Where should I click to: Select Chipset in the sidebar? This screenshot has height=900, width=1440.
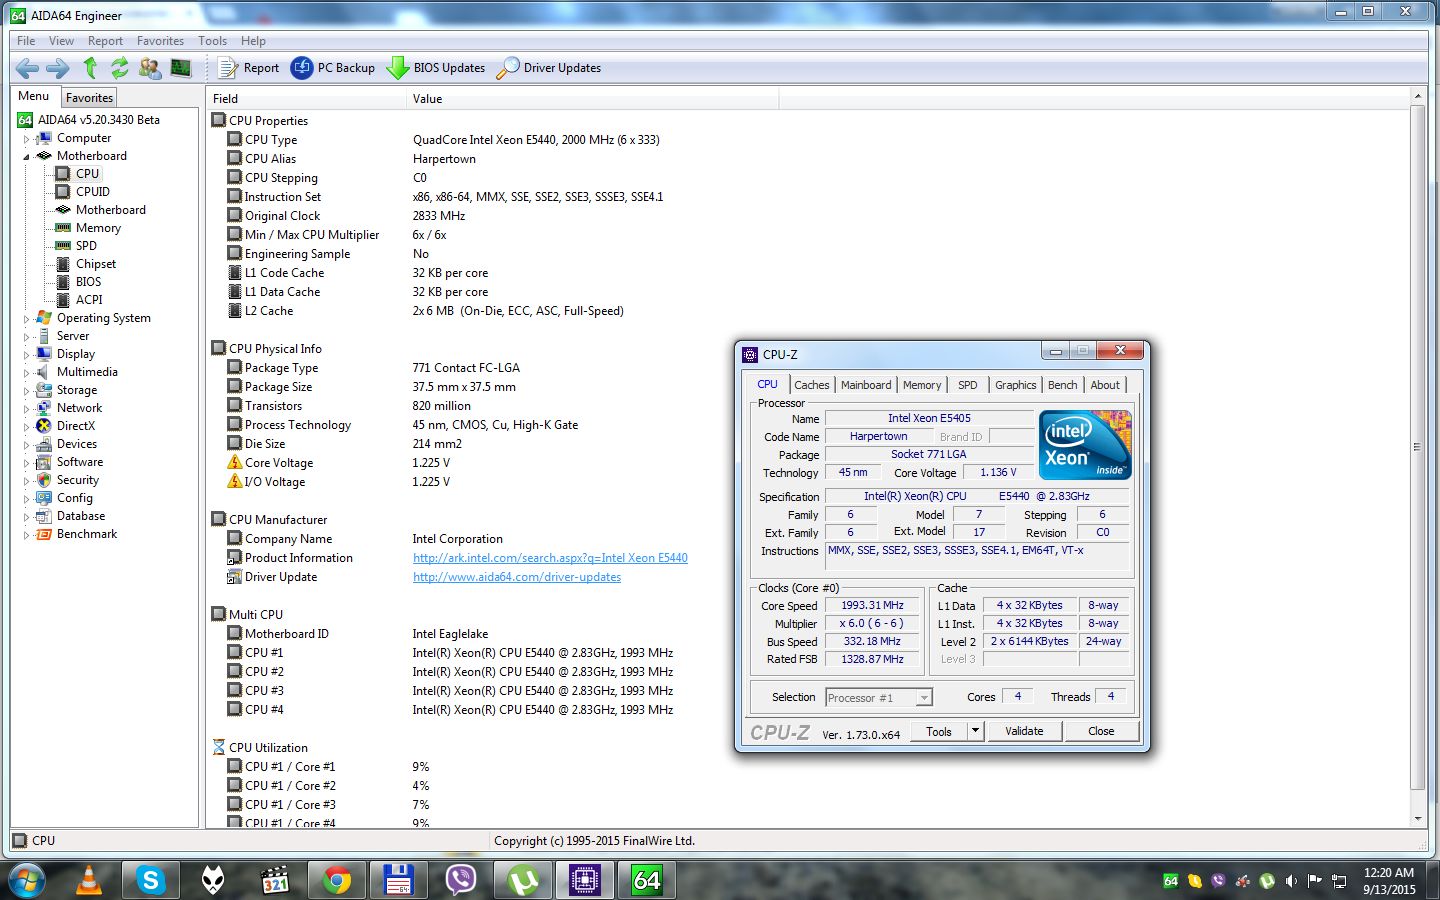click(x=96, y=264)
